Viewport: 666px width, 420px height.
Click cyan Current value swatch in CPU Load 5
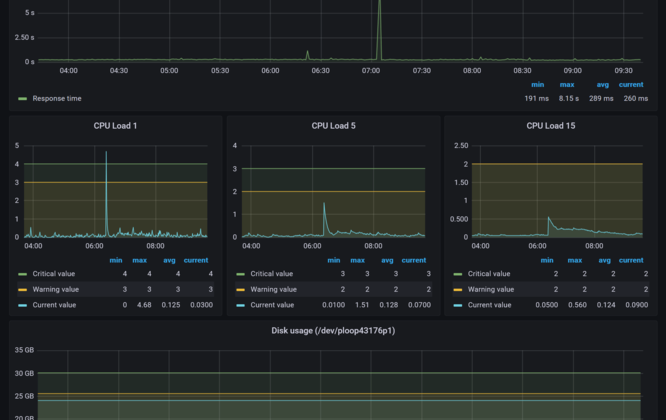click(240, 304)
